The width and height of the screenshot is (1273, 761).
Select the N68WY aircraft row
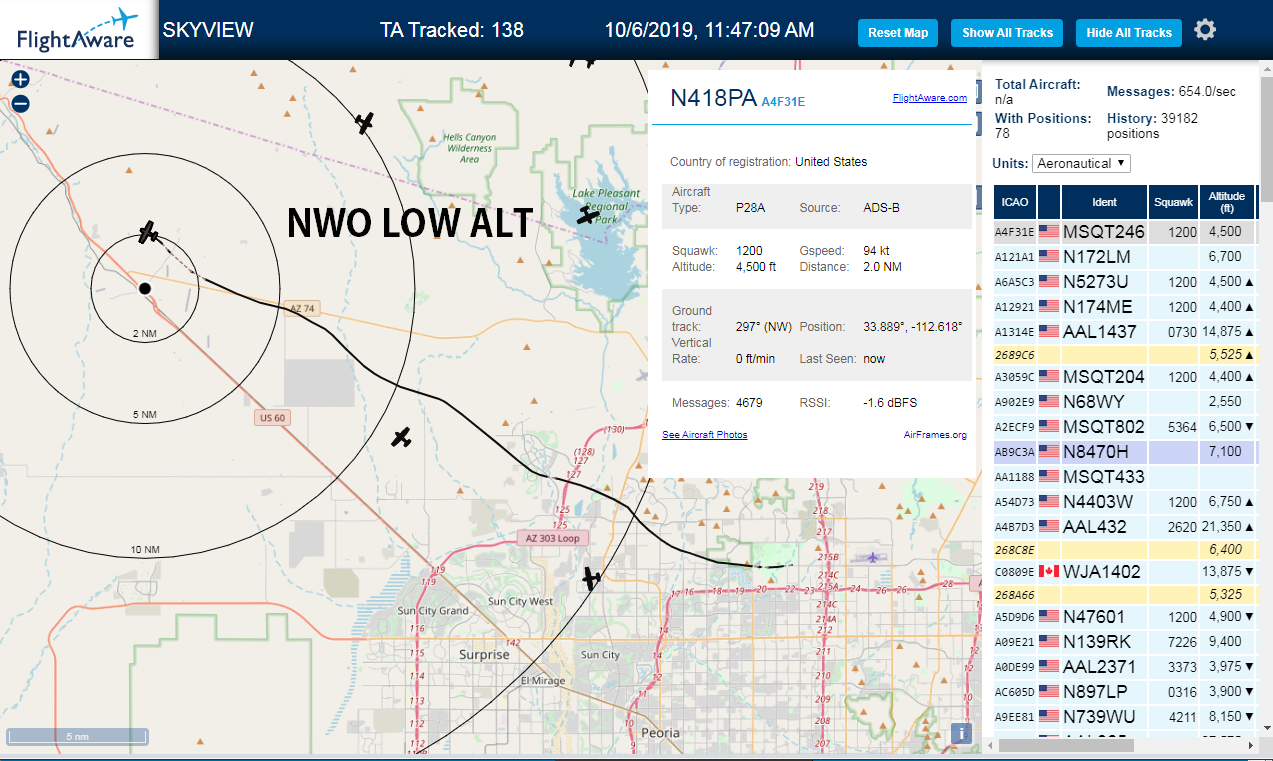1125,402
